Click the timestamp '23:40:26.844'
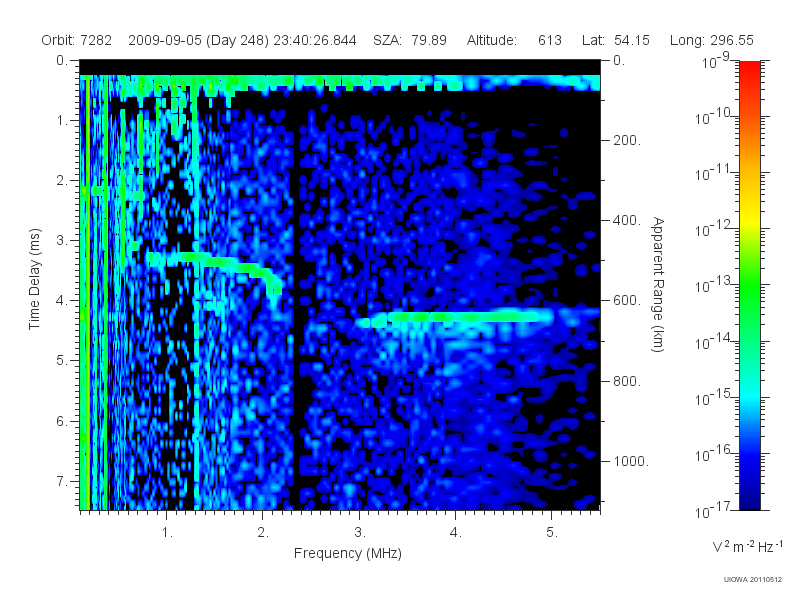 (x=315, y=40)
